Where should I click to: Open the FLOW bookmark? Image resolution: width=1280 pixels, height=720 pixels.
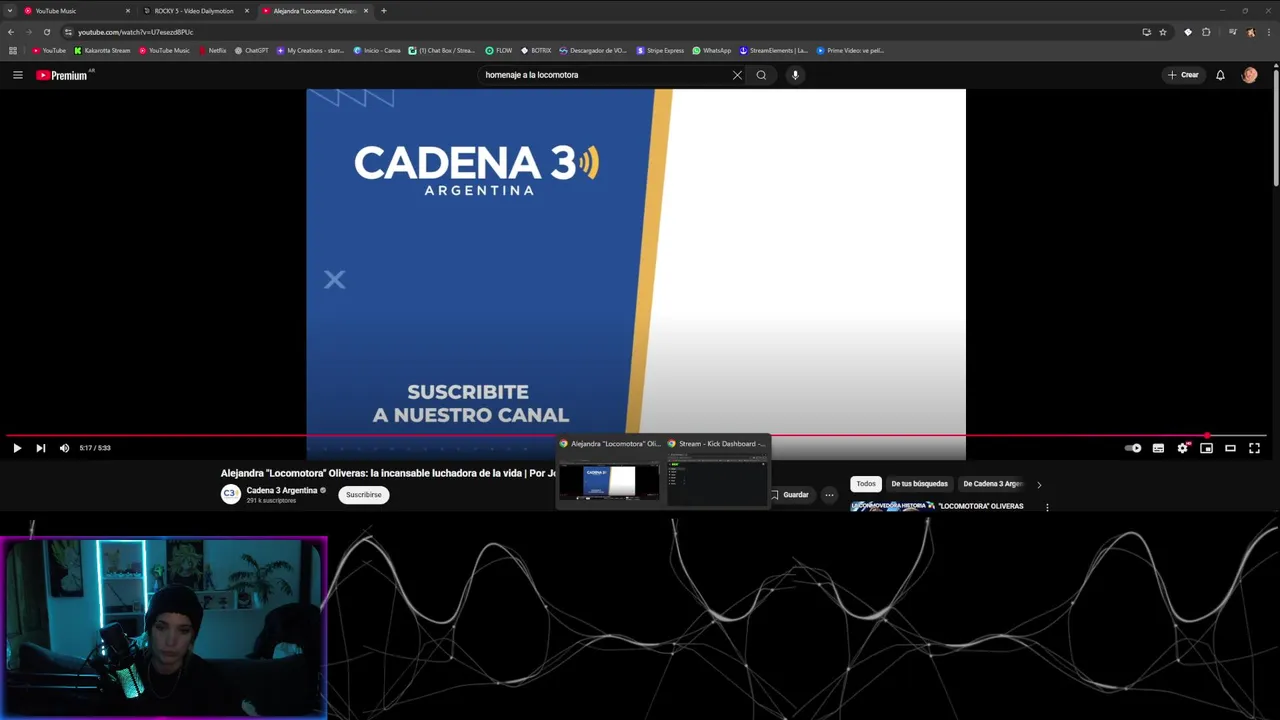(499, 50)
